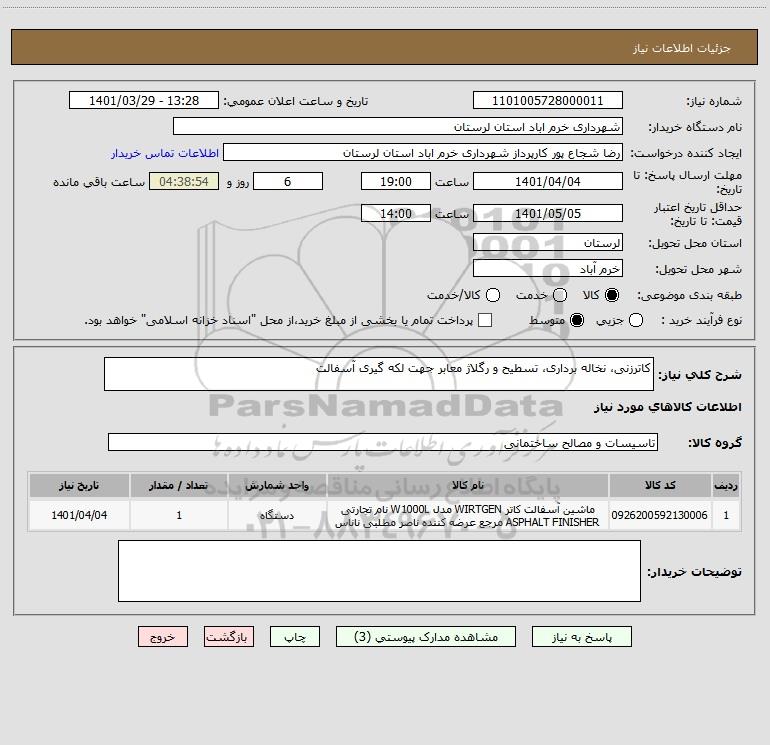
Task: Open the اطلاعات تماس خریدار link
Action: 165,153
